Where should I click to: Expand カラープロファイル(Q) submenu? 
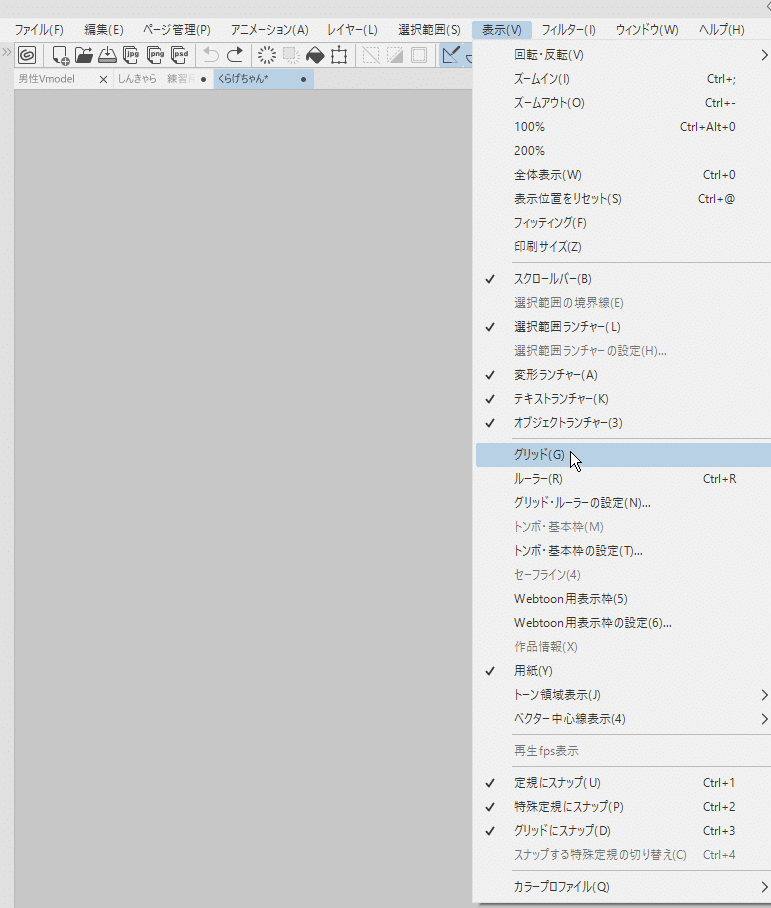(x=623, y=887)
